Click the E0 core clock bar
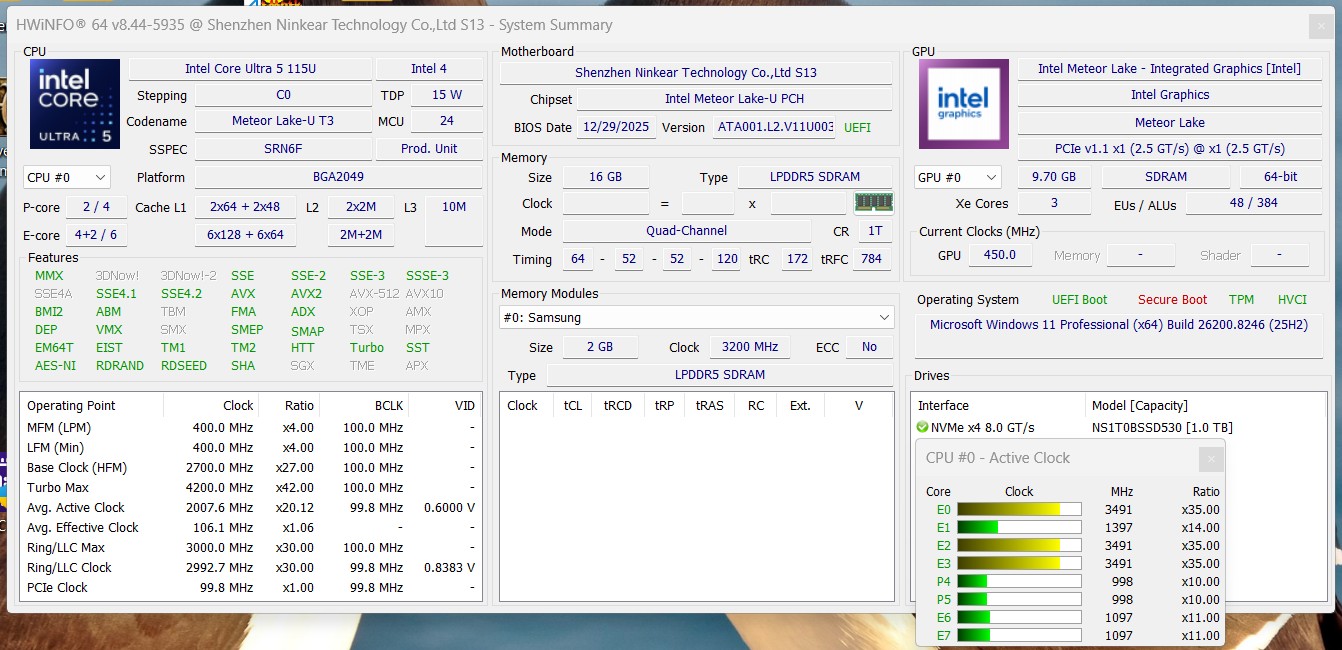Viewport: 1342px width, 650px height. [1019, 509]
